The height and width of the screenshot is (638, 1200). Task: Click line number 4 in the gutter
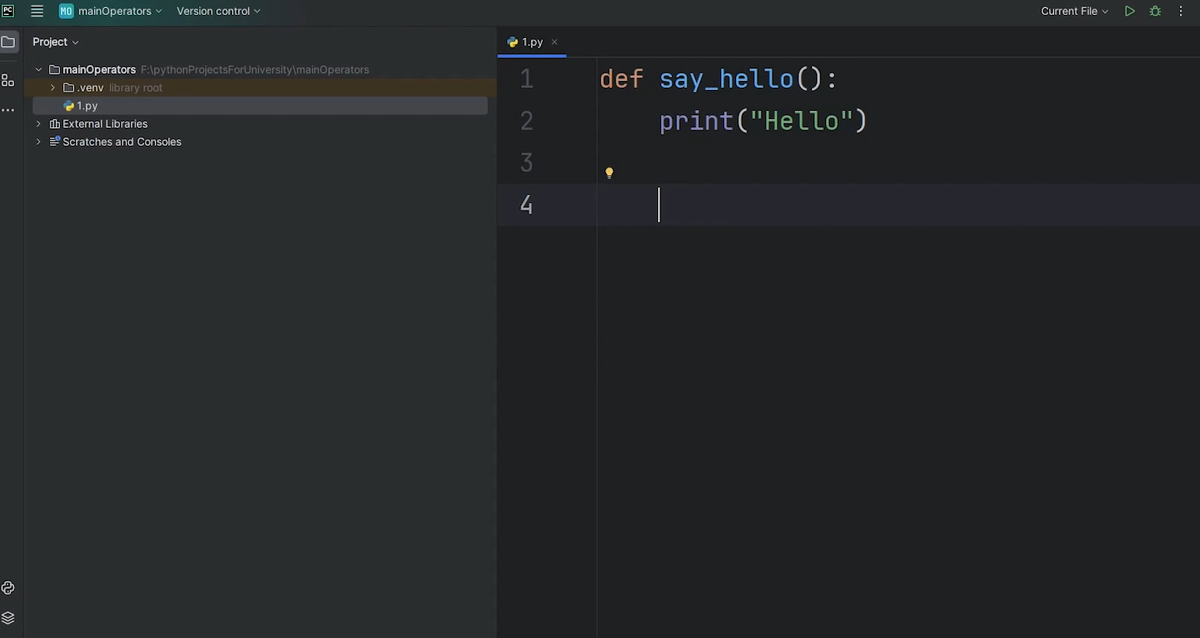(527, 205)
